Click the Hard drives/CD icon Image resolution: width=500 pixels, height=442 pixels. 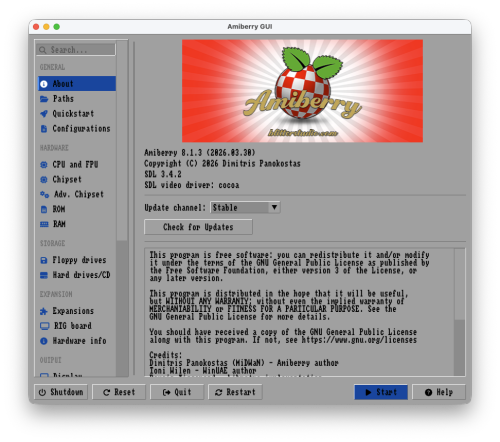click(x=44, y=275)
